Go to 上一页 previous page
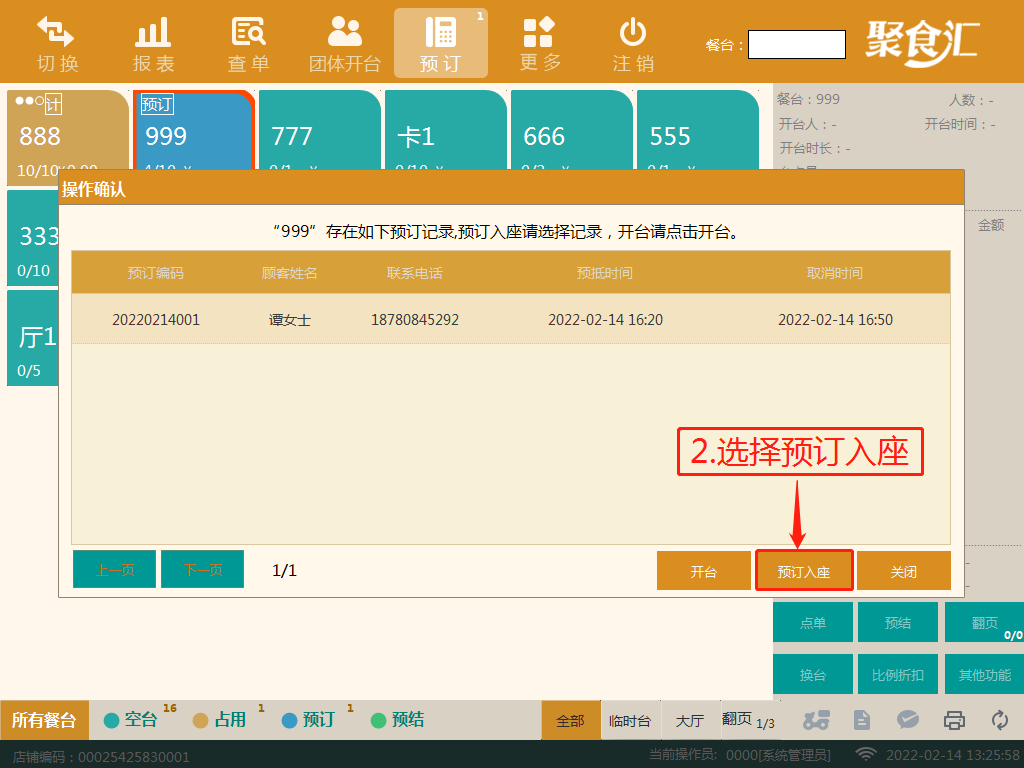 [114, 569]
